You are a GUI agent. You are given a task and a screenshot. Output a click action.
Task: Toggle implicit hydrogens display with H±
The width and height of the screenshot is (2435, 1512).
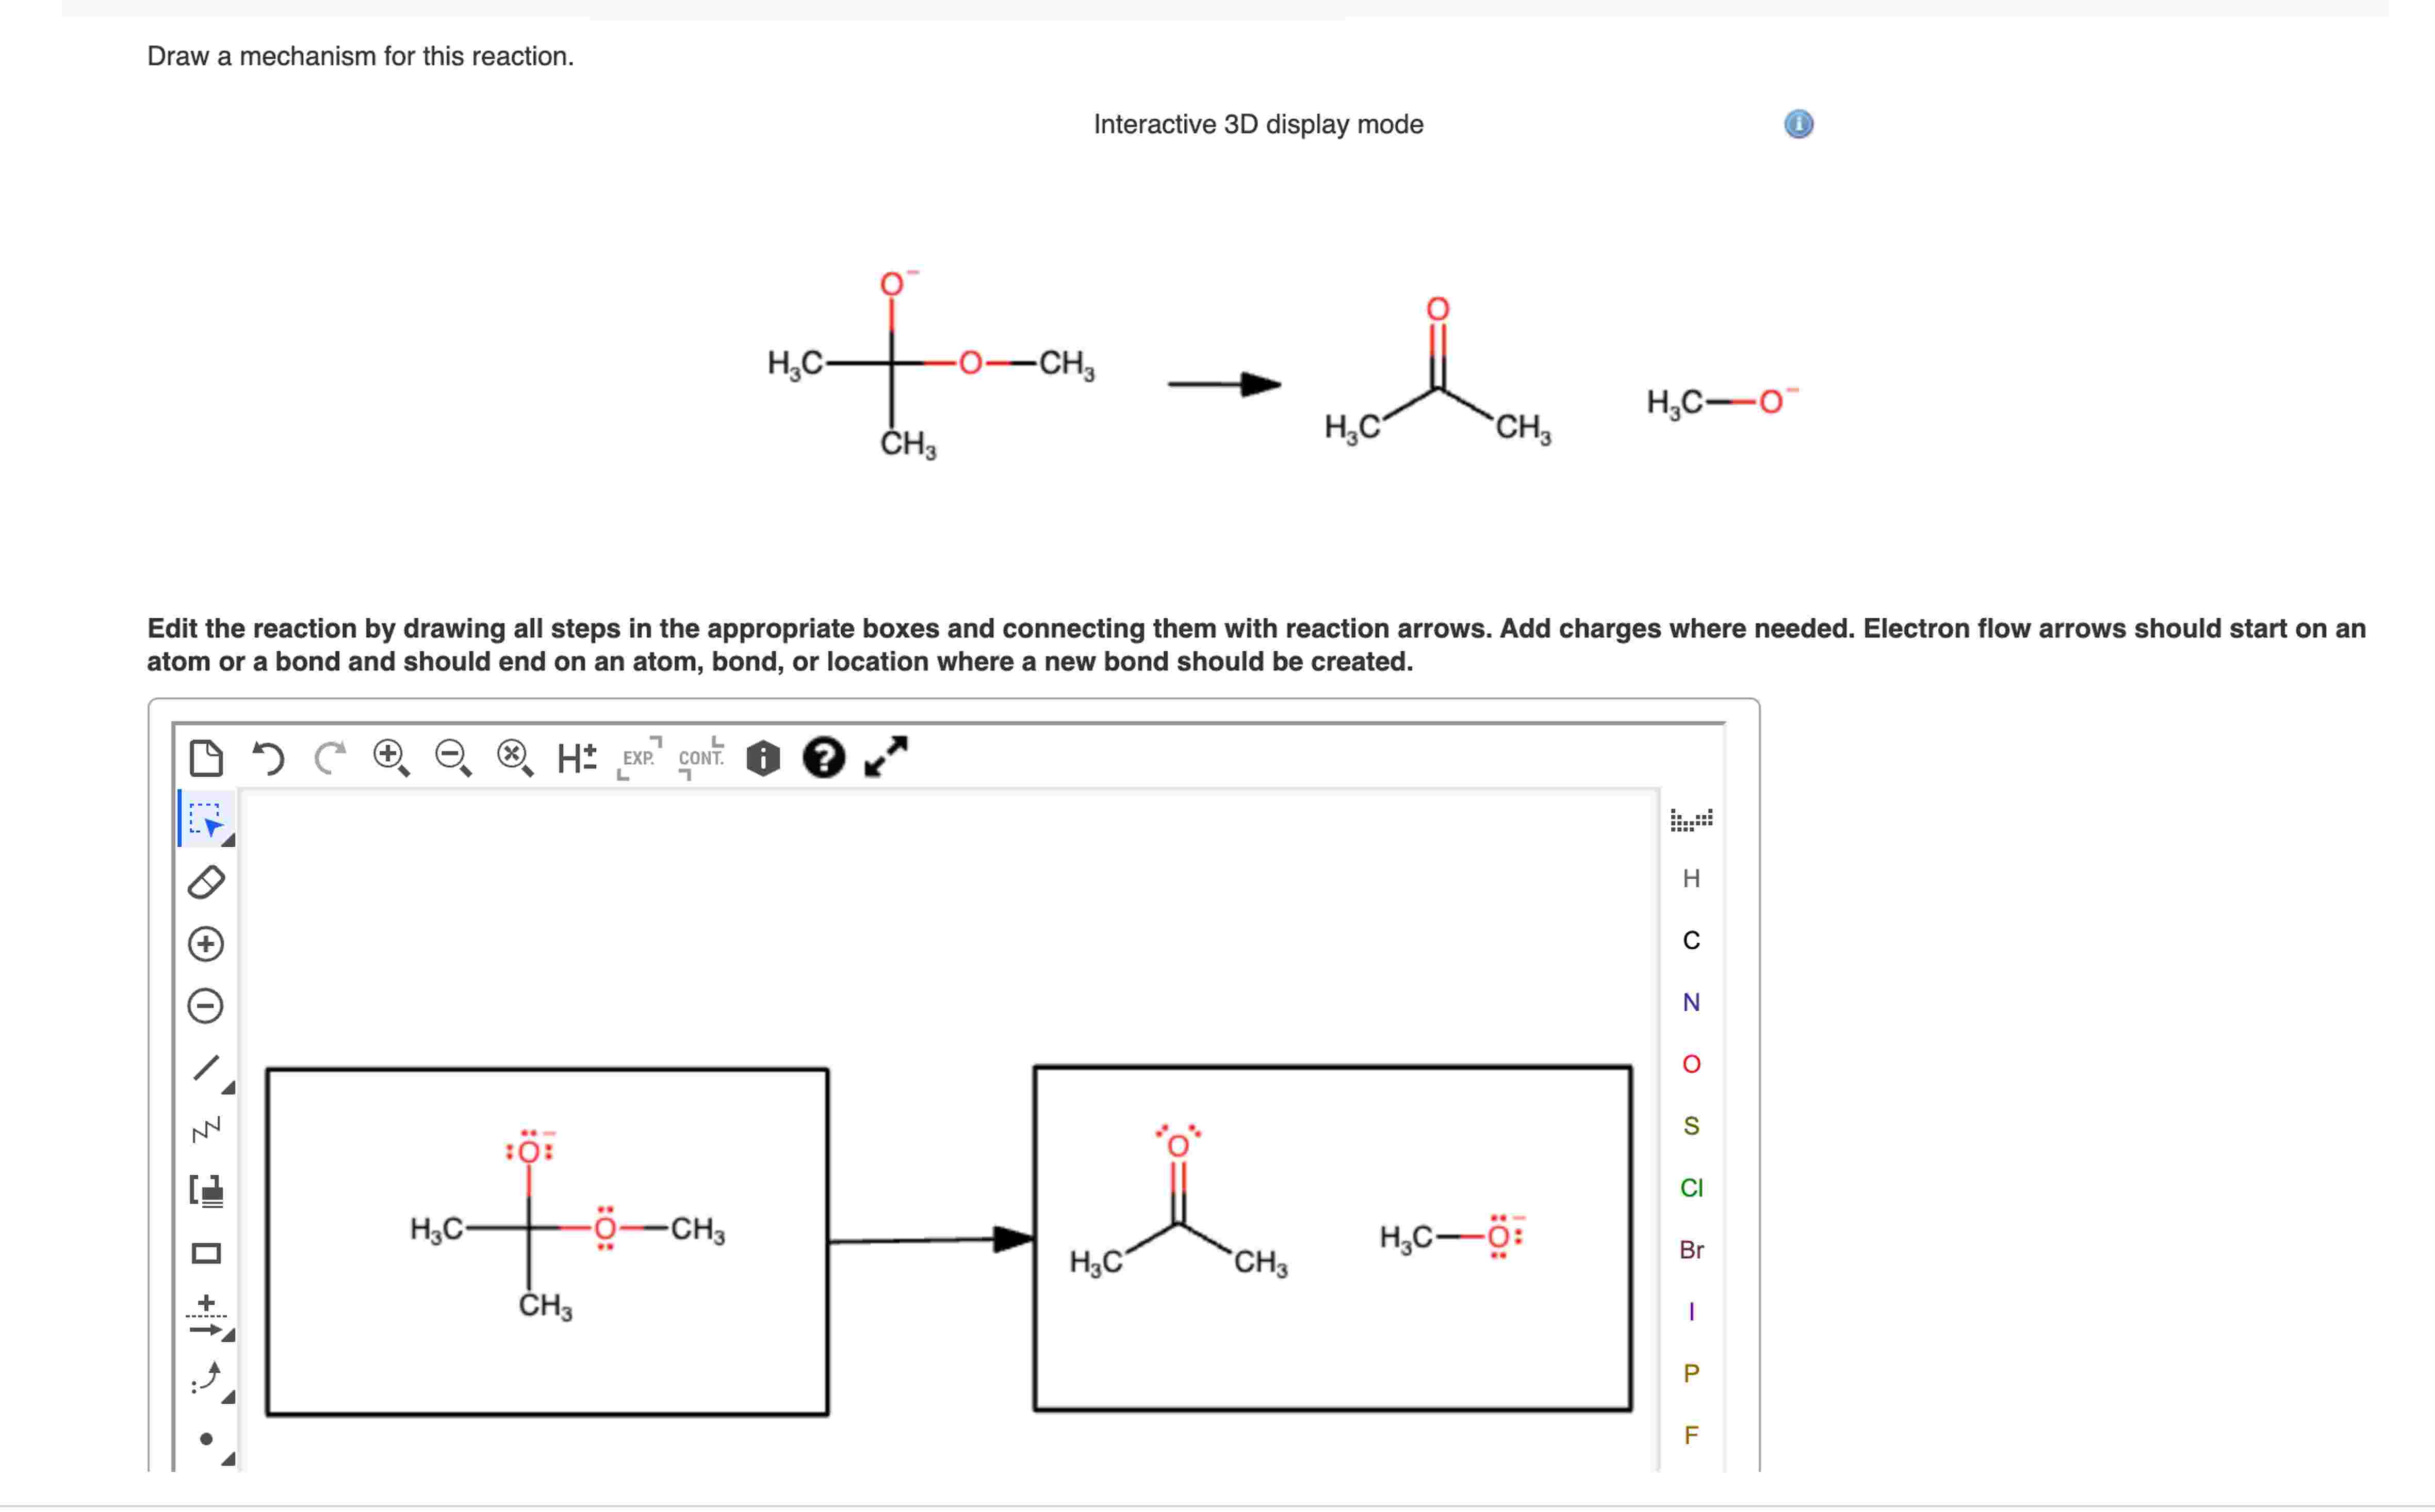pyautogui.click(x=575, y=758)
